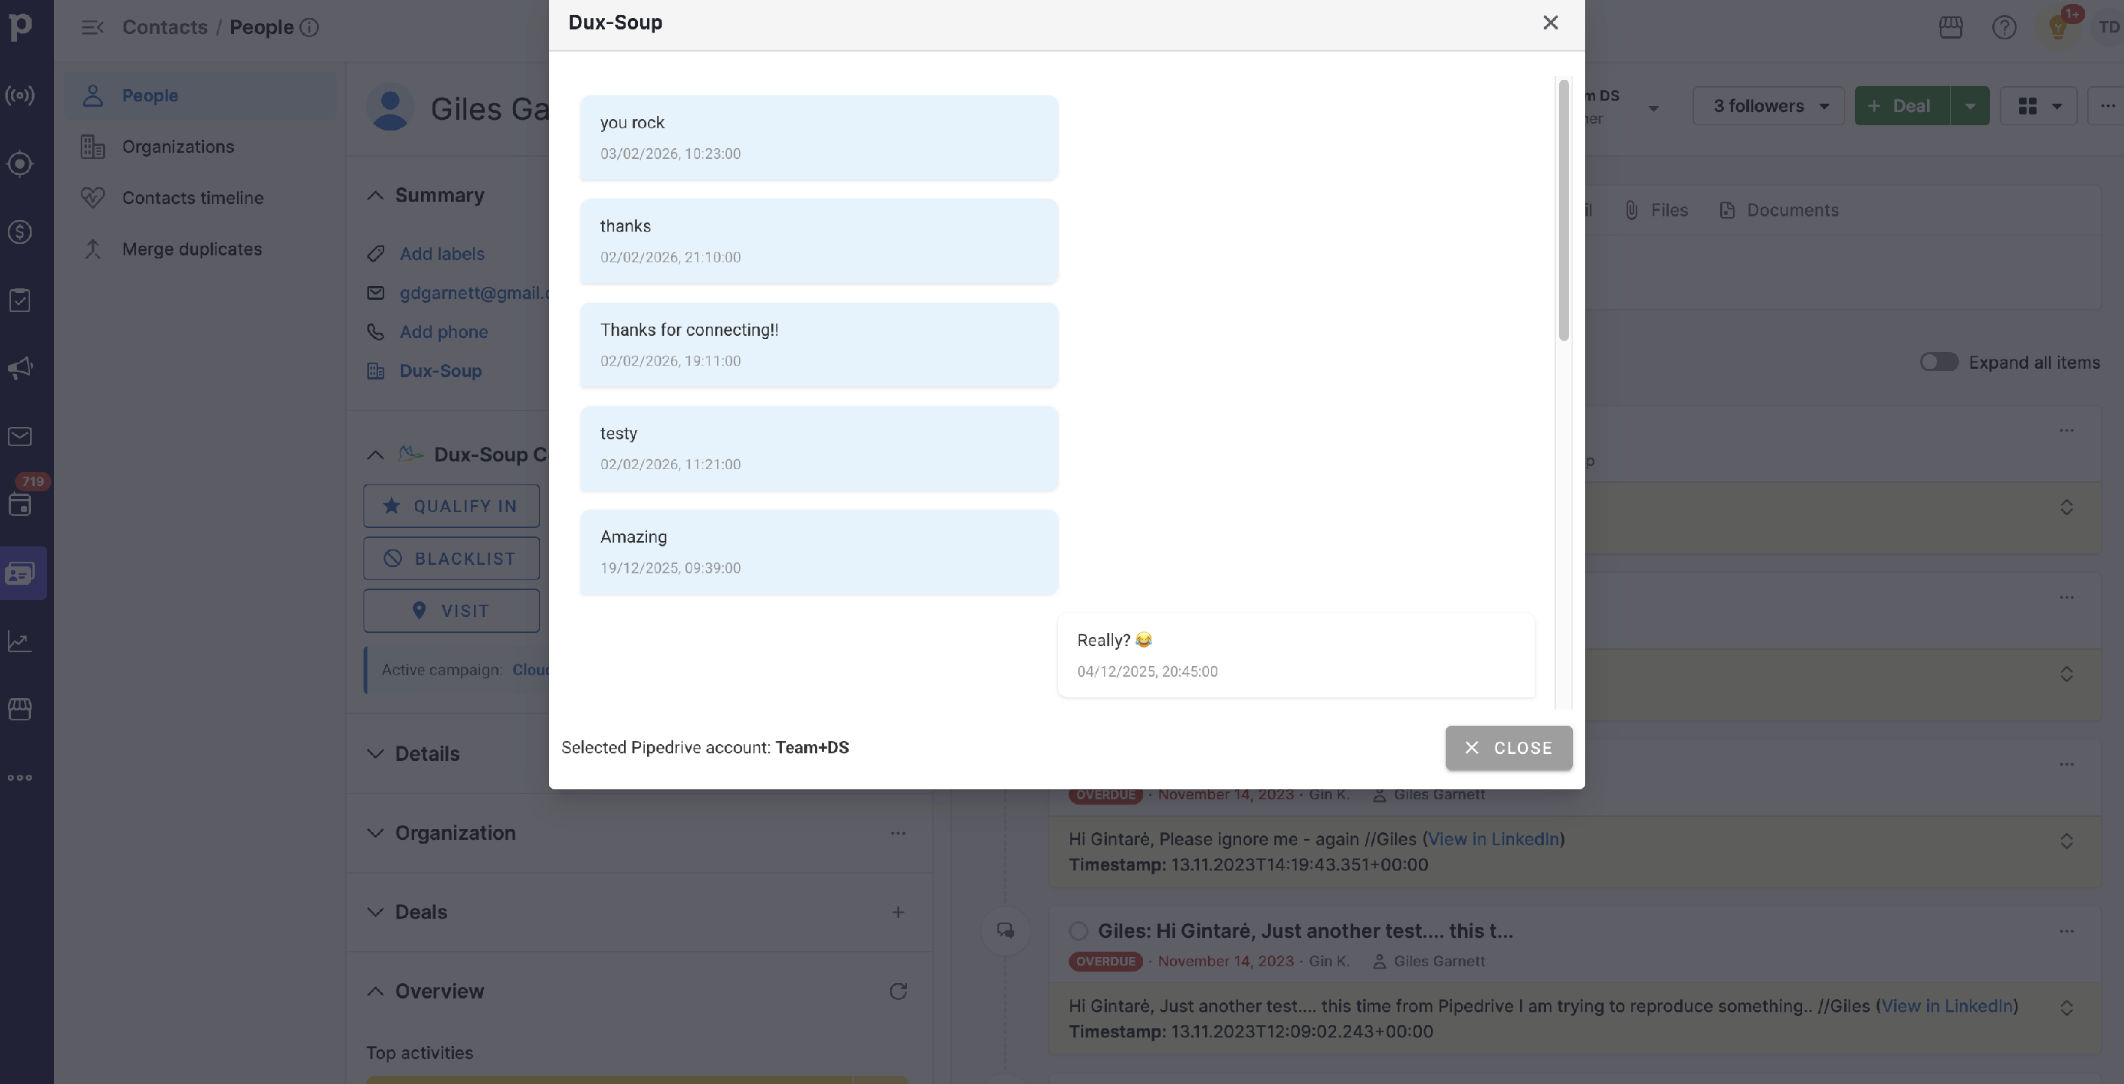Switch to the Documents tab
This screenshot has height=1084, width=2124.
pyautogui.click(x=1779, y=210)
